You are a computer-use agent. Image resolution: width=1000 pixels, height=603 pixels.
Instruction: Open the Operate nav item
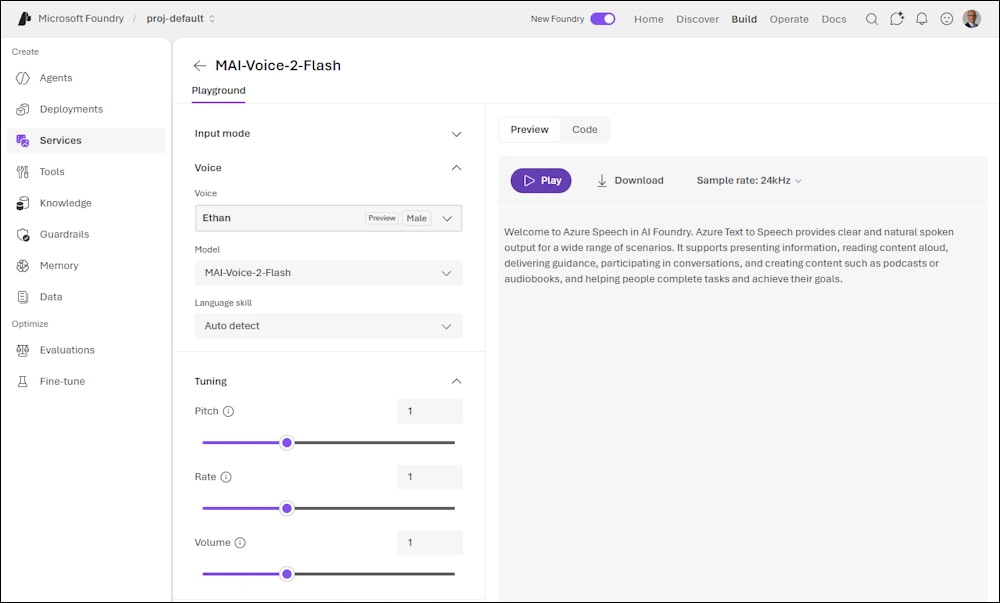coord(789,19)
